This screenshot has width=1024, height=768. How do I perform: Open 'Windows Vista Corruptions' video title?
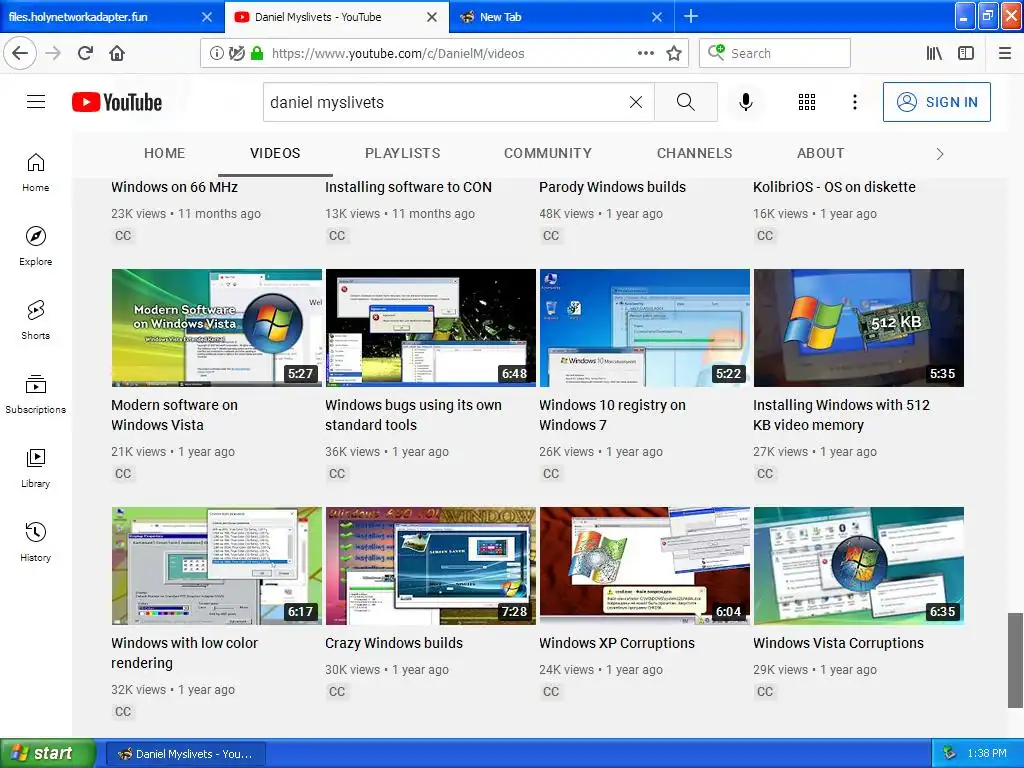(838, 643)
